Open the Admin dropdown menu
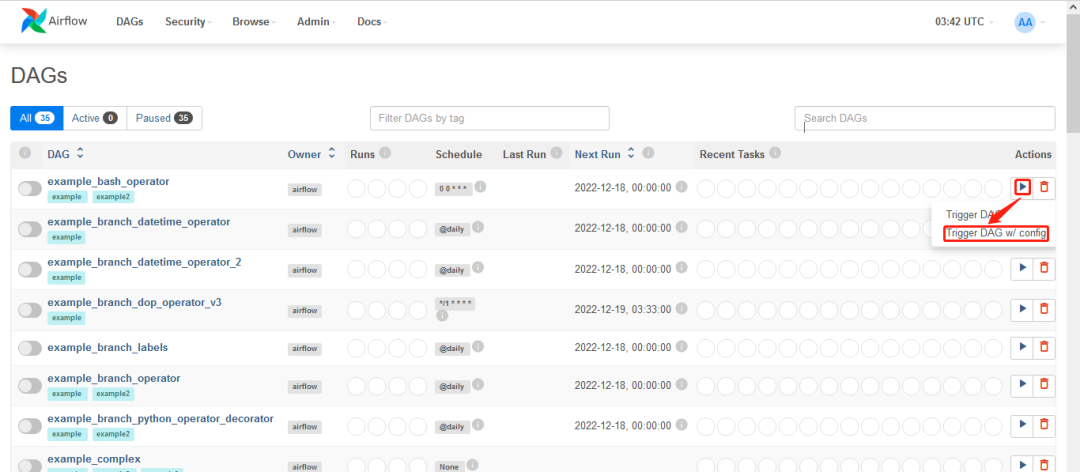 (x=316, y=21)
